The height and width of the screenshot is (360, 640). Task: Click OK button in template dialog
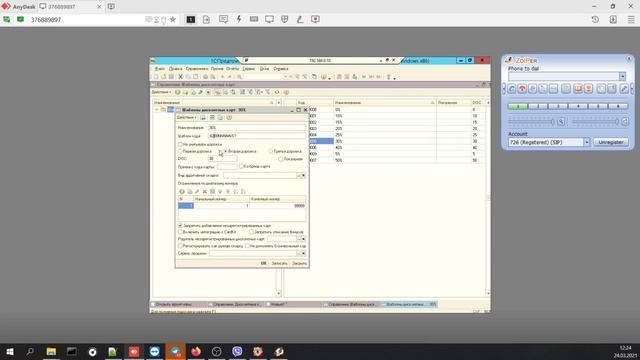(x=263, y=263)
